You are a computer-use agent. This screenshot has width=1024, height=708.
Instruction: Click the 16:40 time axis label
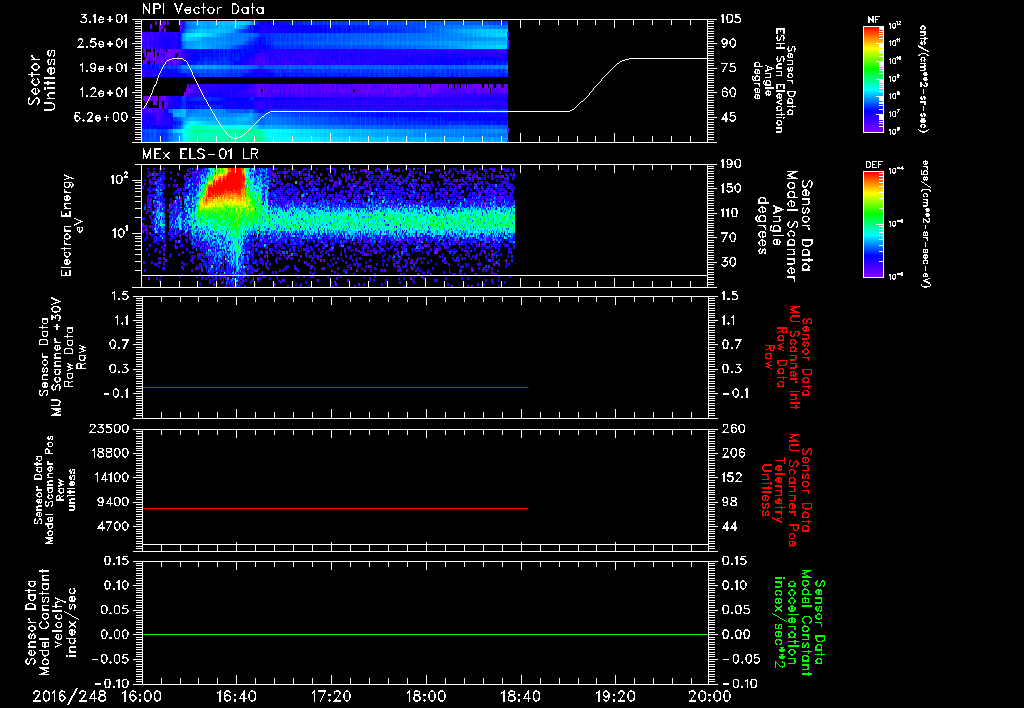click(236, 696)
